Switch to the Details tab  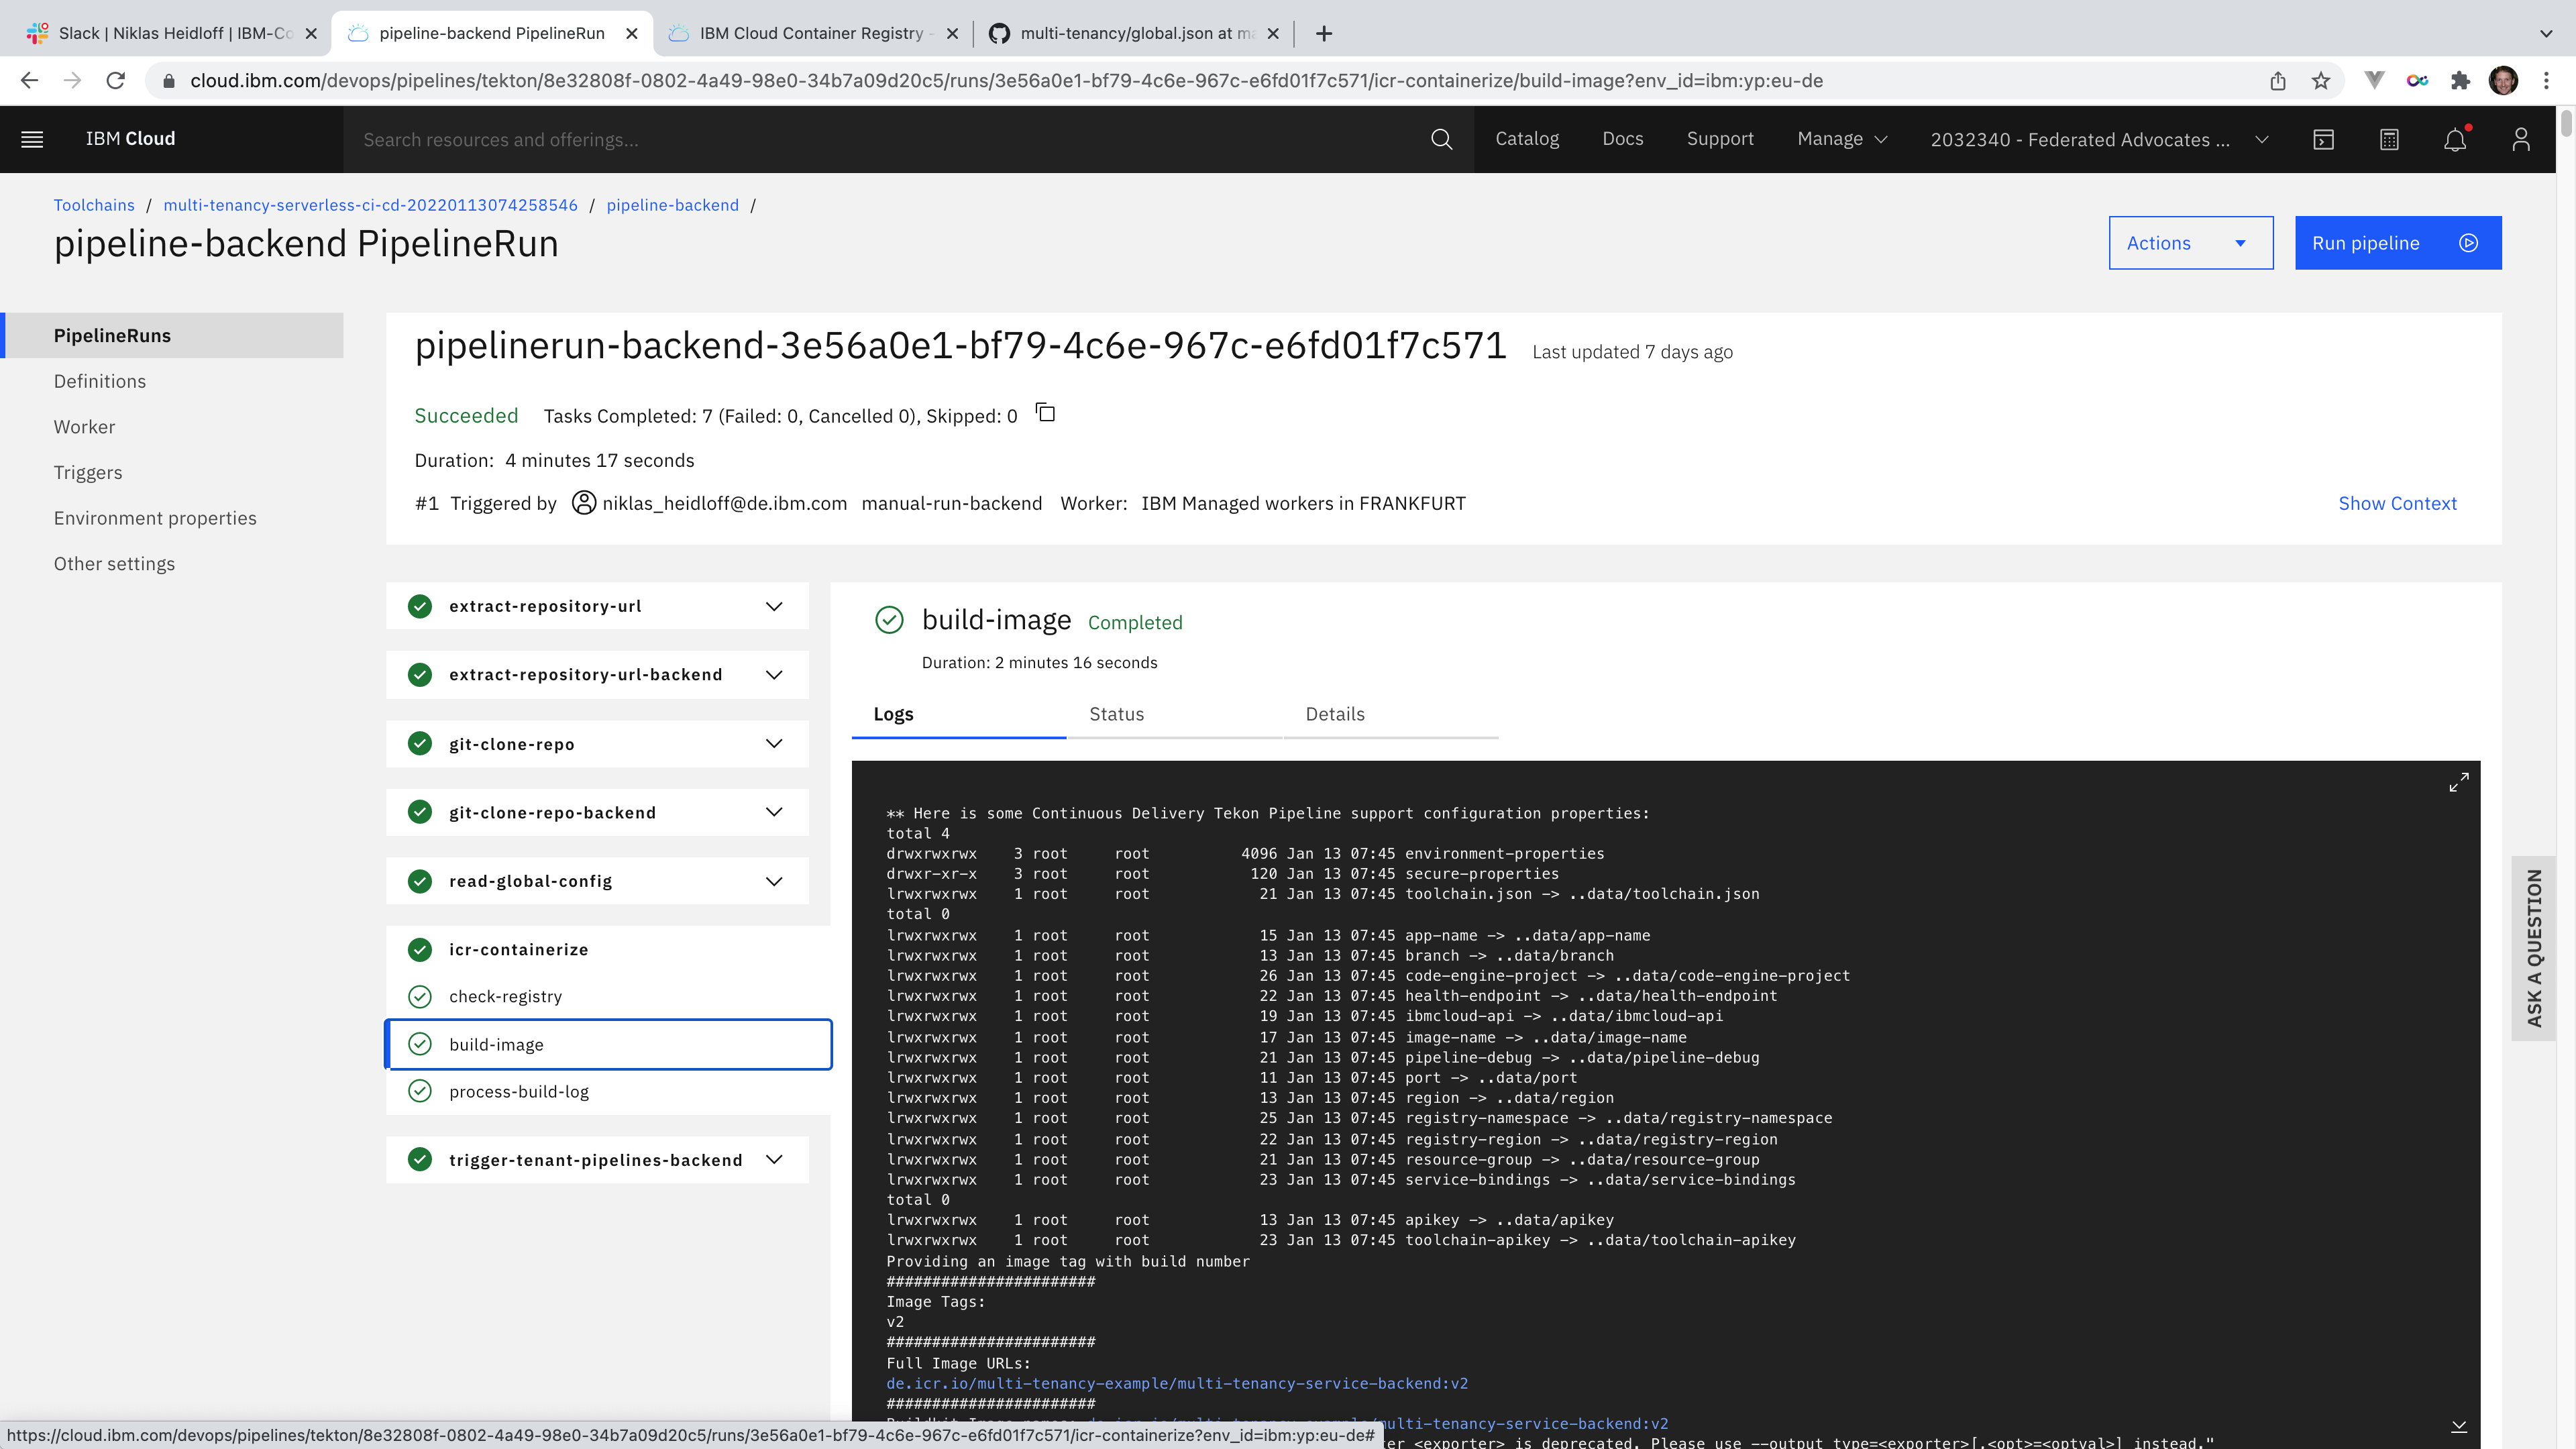[x=1334, y=714]
